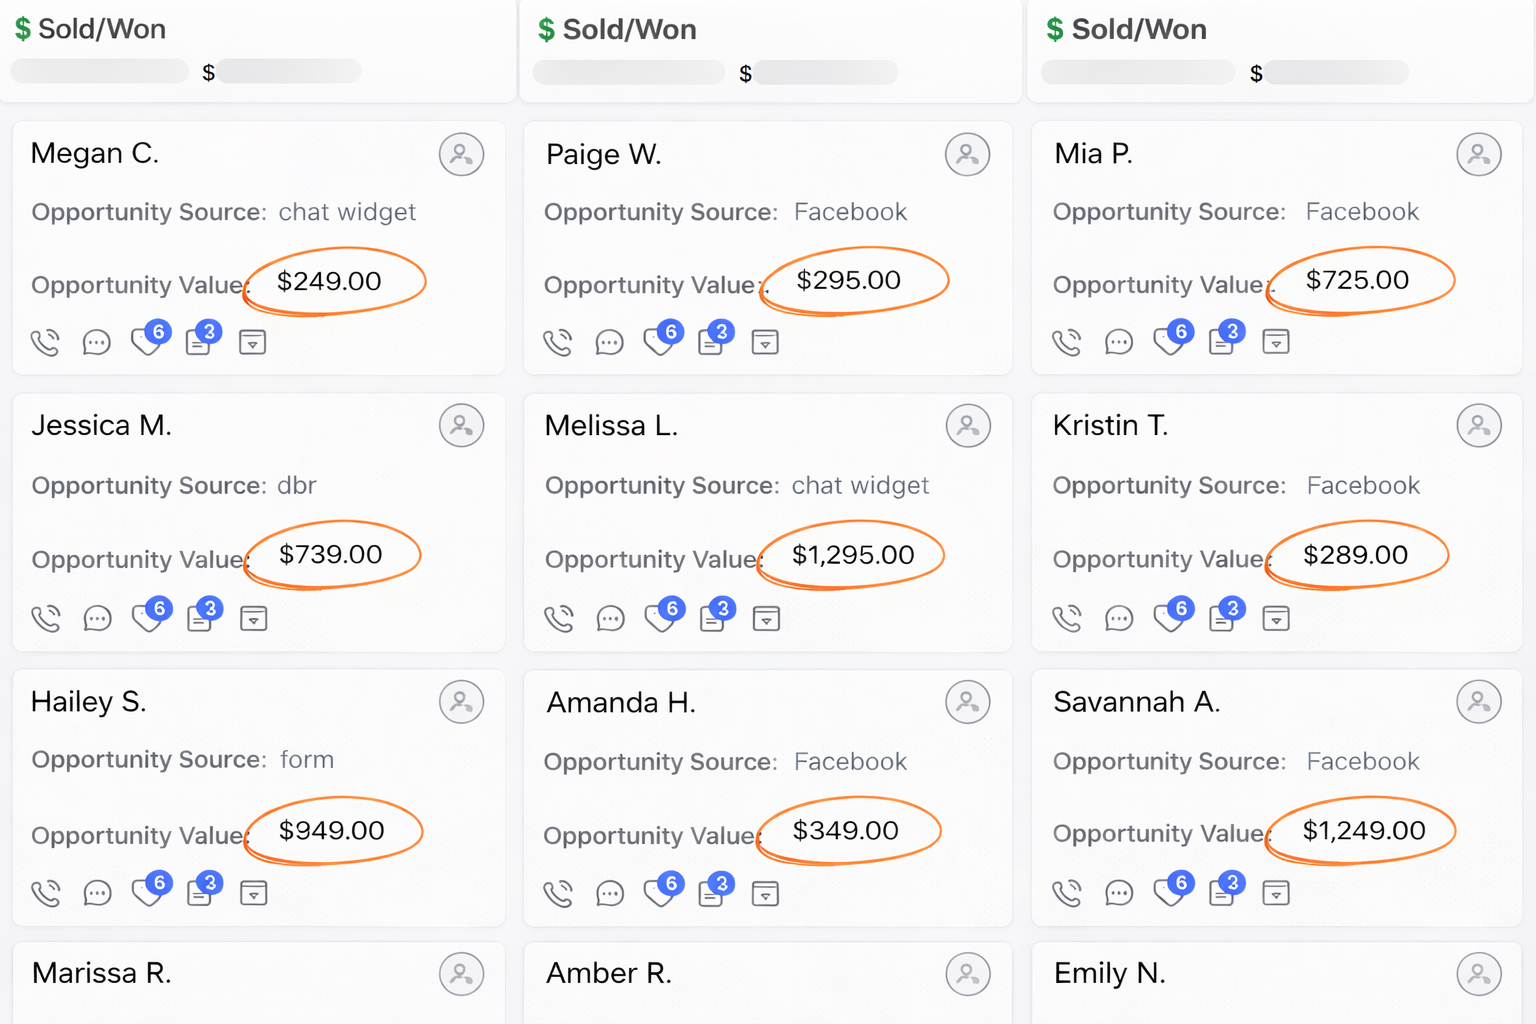Select the rightmost Sold/Won column header
Screen dimensions: 1536x1024
(x=1138, y=30)
